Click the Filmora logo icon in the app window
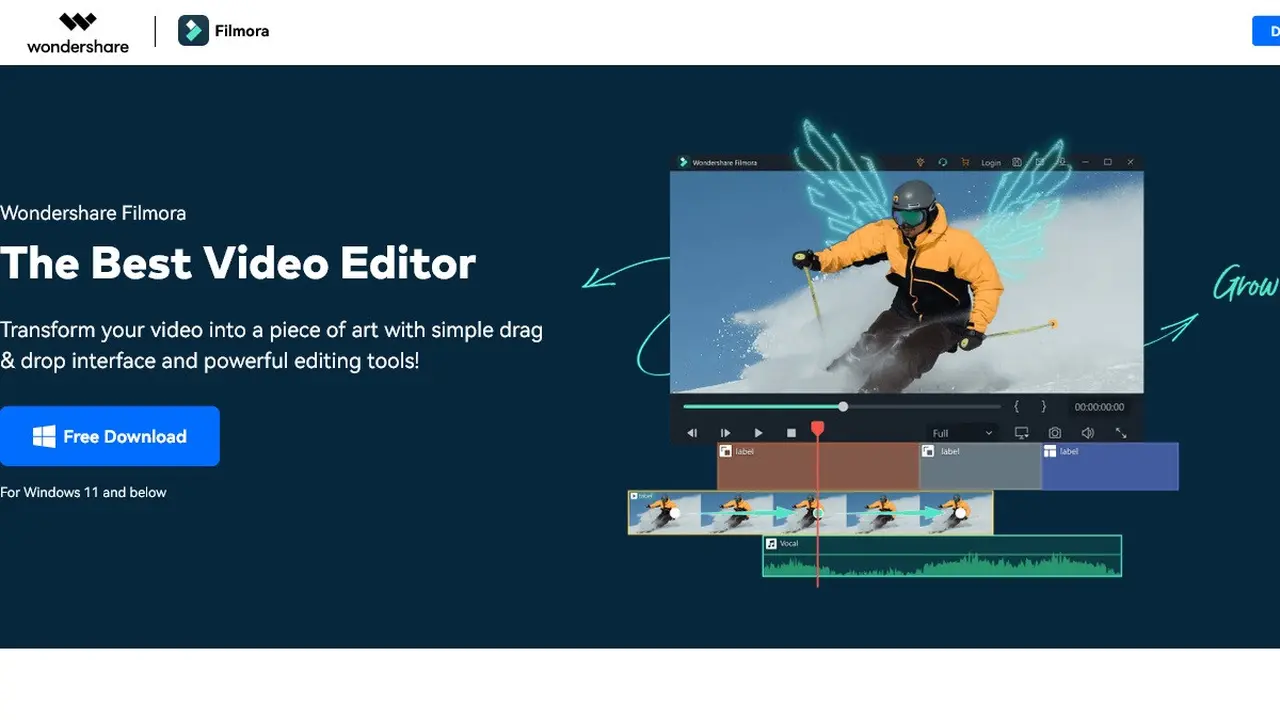Viewport: 1280px width, 720px height. 683,162
